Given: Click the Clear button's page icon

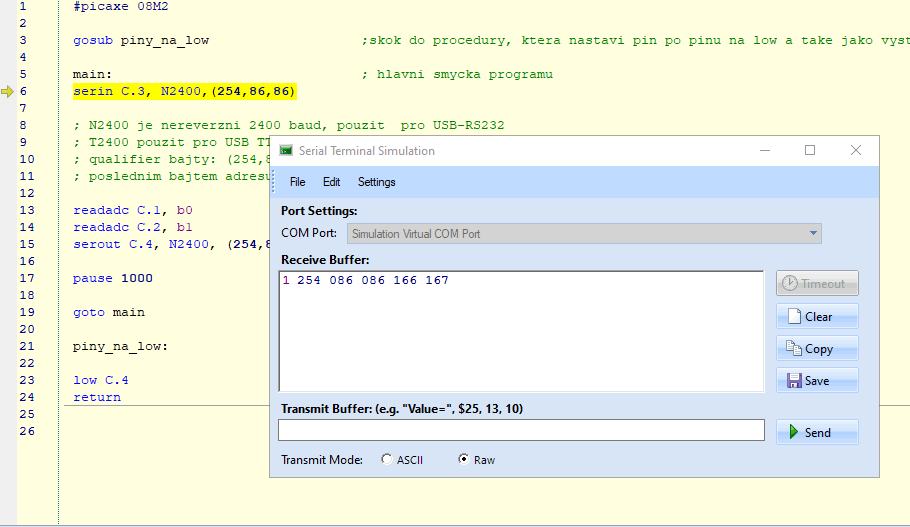Looking at the screenshot, I should pos(793,317).
